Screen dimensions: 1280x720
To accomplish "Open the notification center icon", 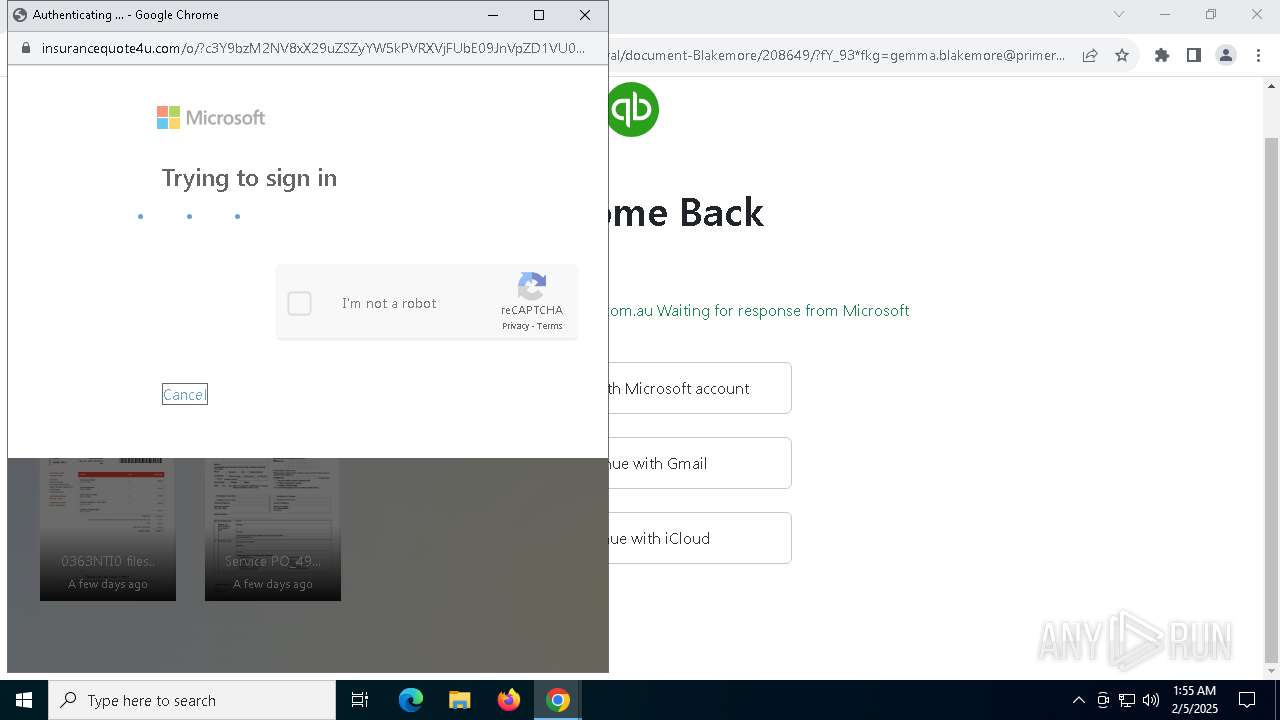I will [x=1247, y=700].
